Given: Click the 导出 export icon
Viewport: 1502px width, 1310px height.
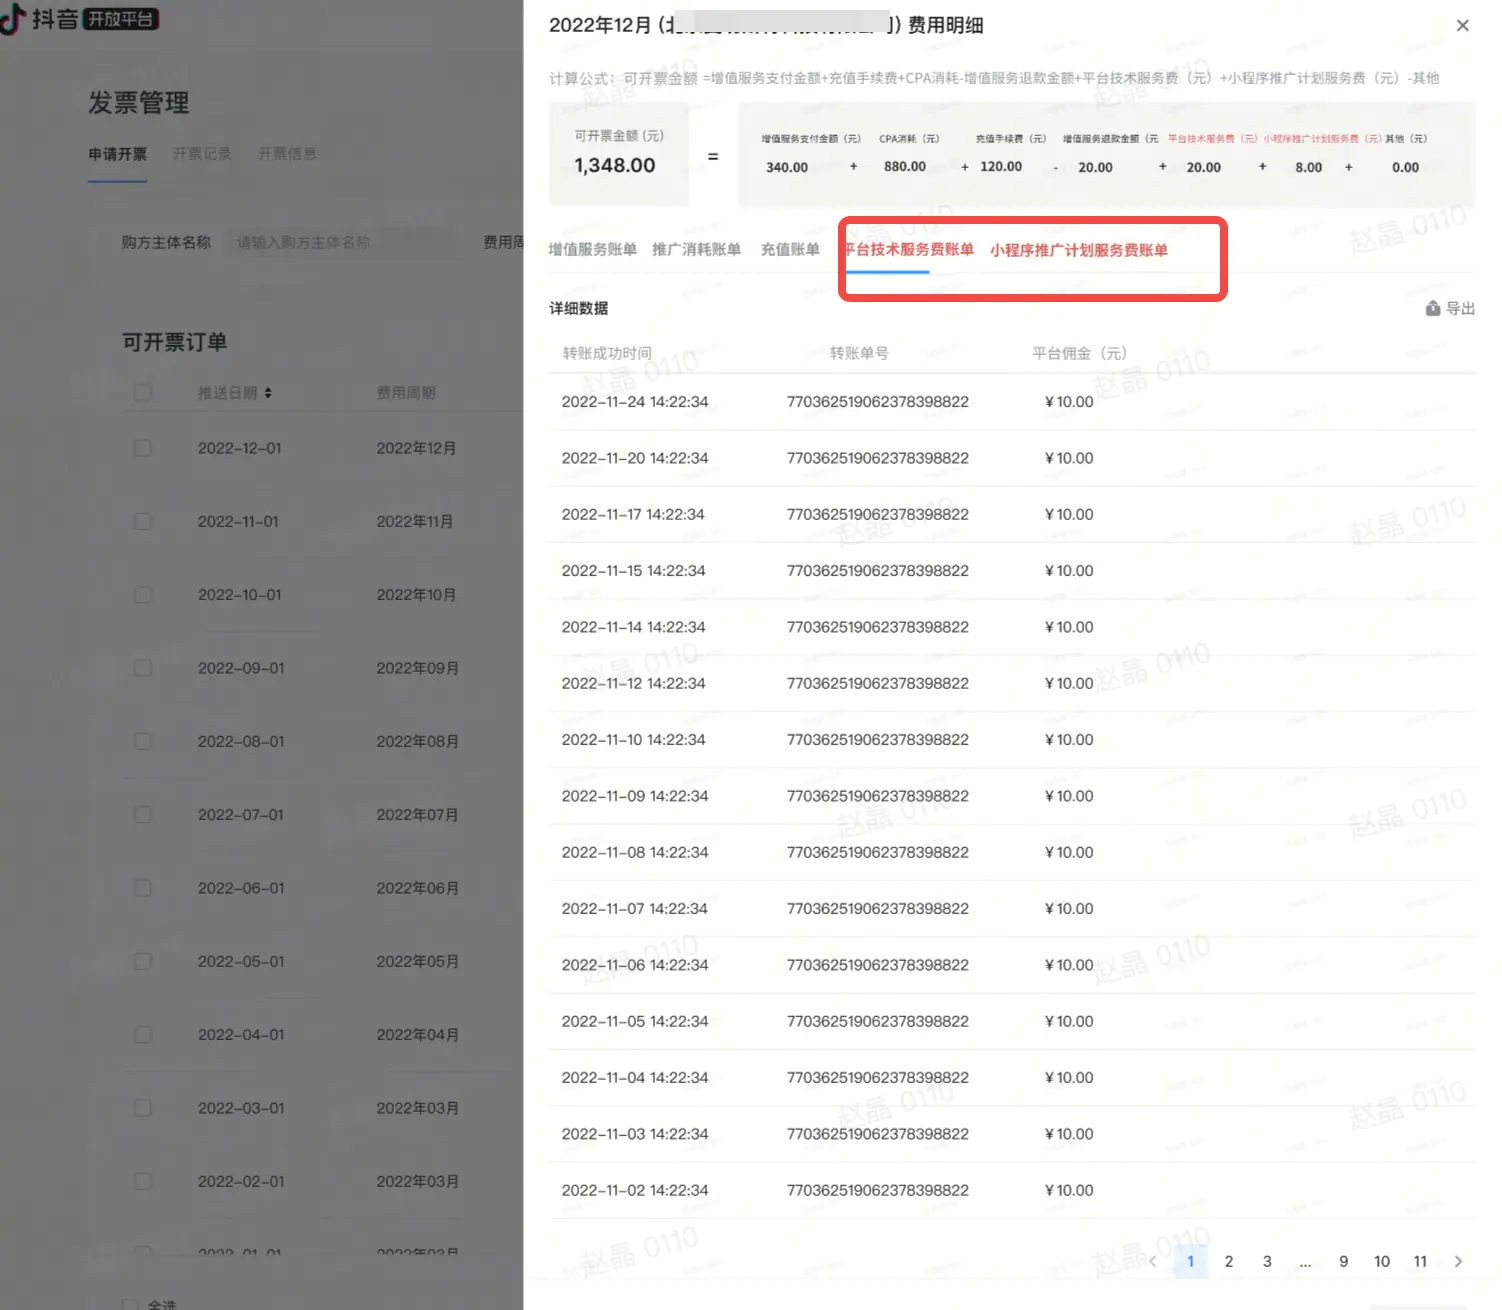Looking at the screenshot, I should click(1433, 308).
